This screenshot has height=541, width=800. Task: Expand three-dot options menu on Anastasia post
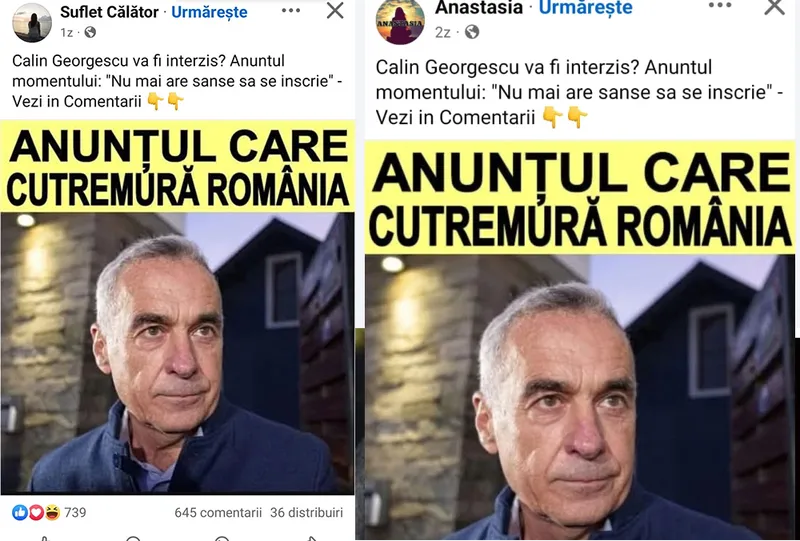(x=720, y=5)
